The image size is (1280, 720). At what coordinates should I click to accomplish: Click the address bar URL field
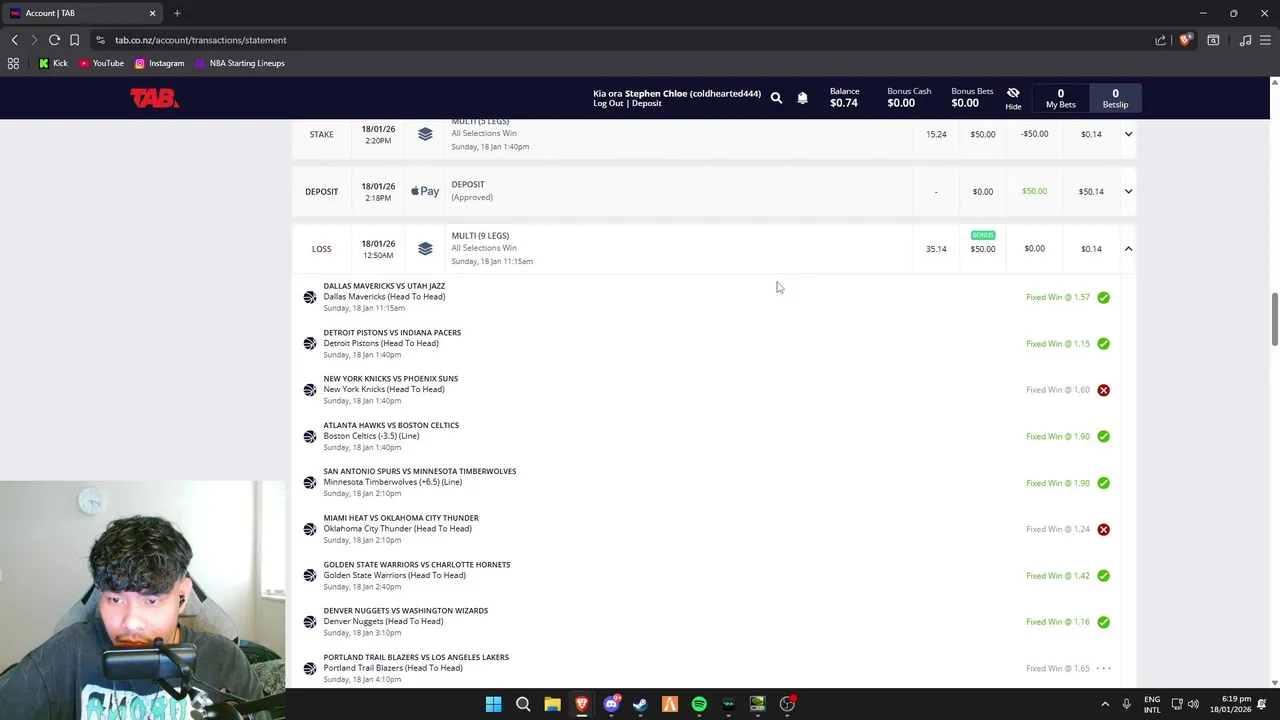click(620, 40)
